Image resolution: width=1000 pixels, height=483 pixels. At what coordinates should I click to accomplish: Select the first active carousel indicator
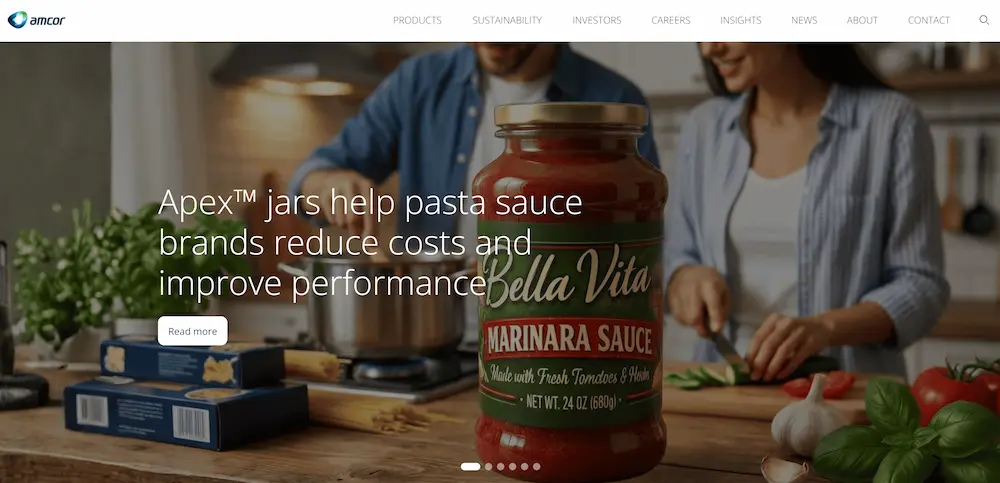pos(470,466)
